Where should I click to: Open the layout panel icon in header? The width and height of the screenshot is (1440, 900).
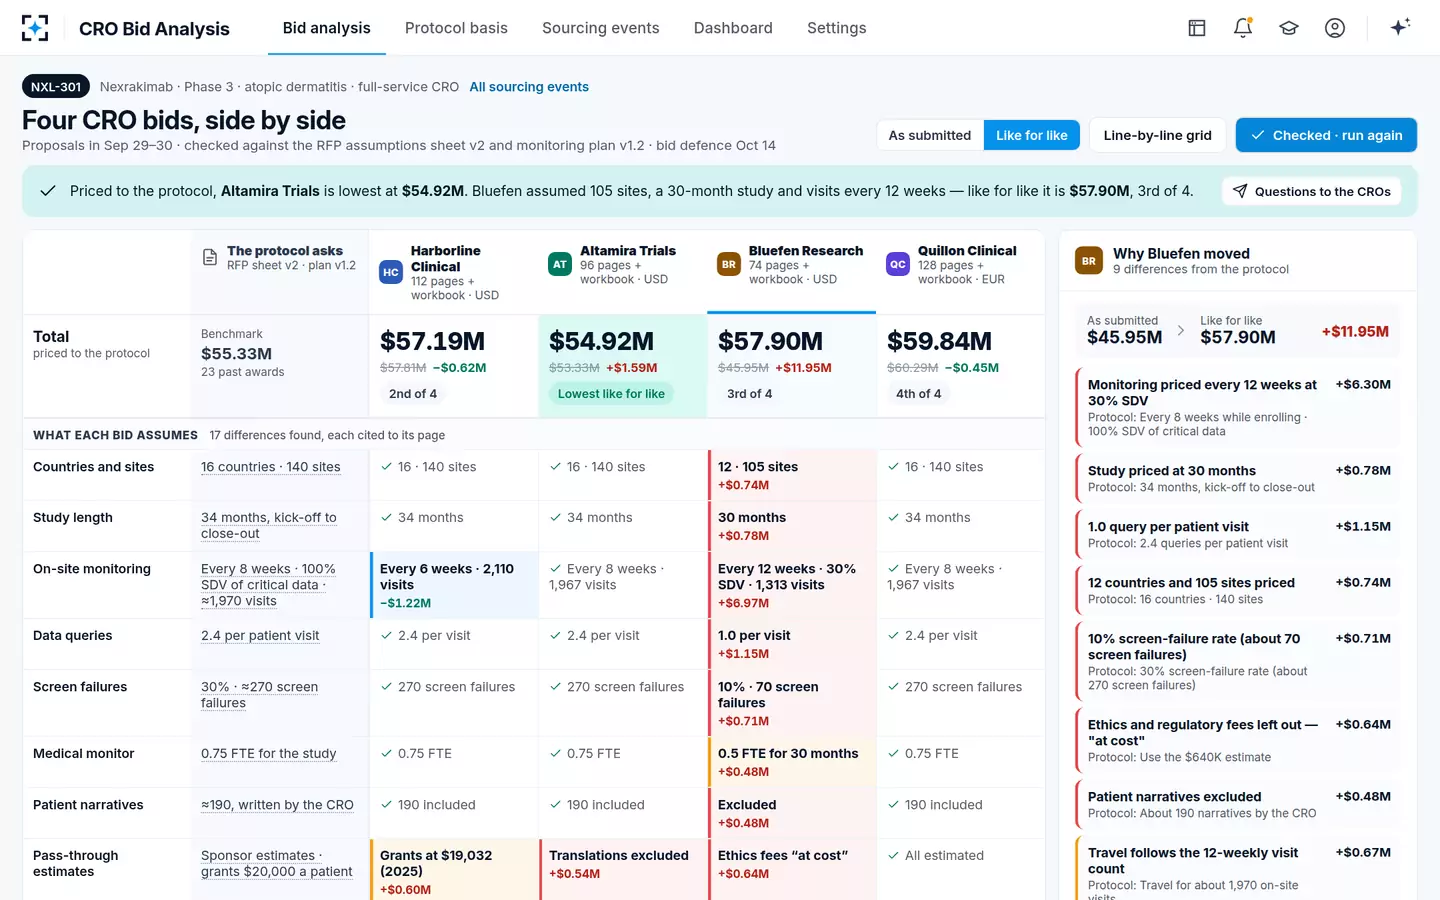1197,28
